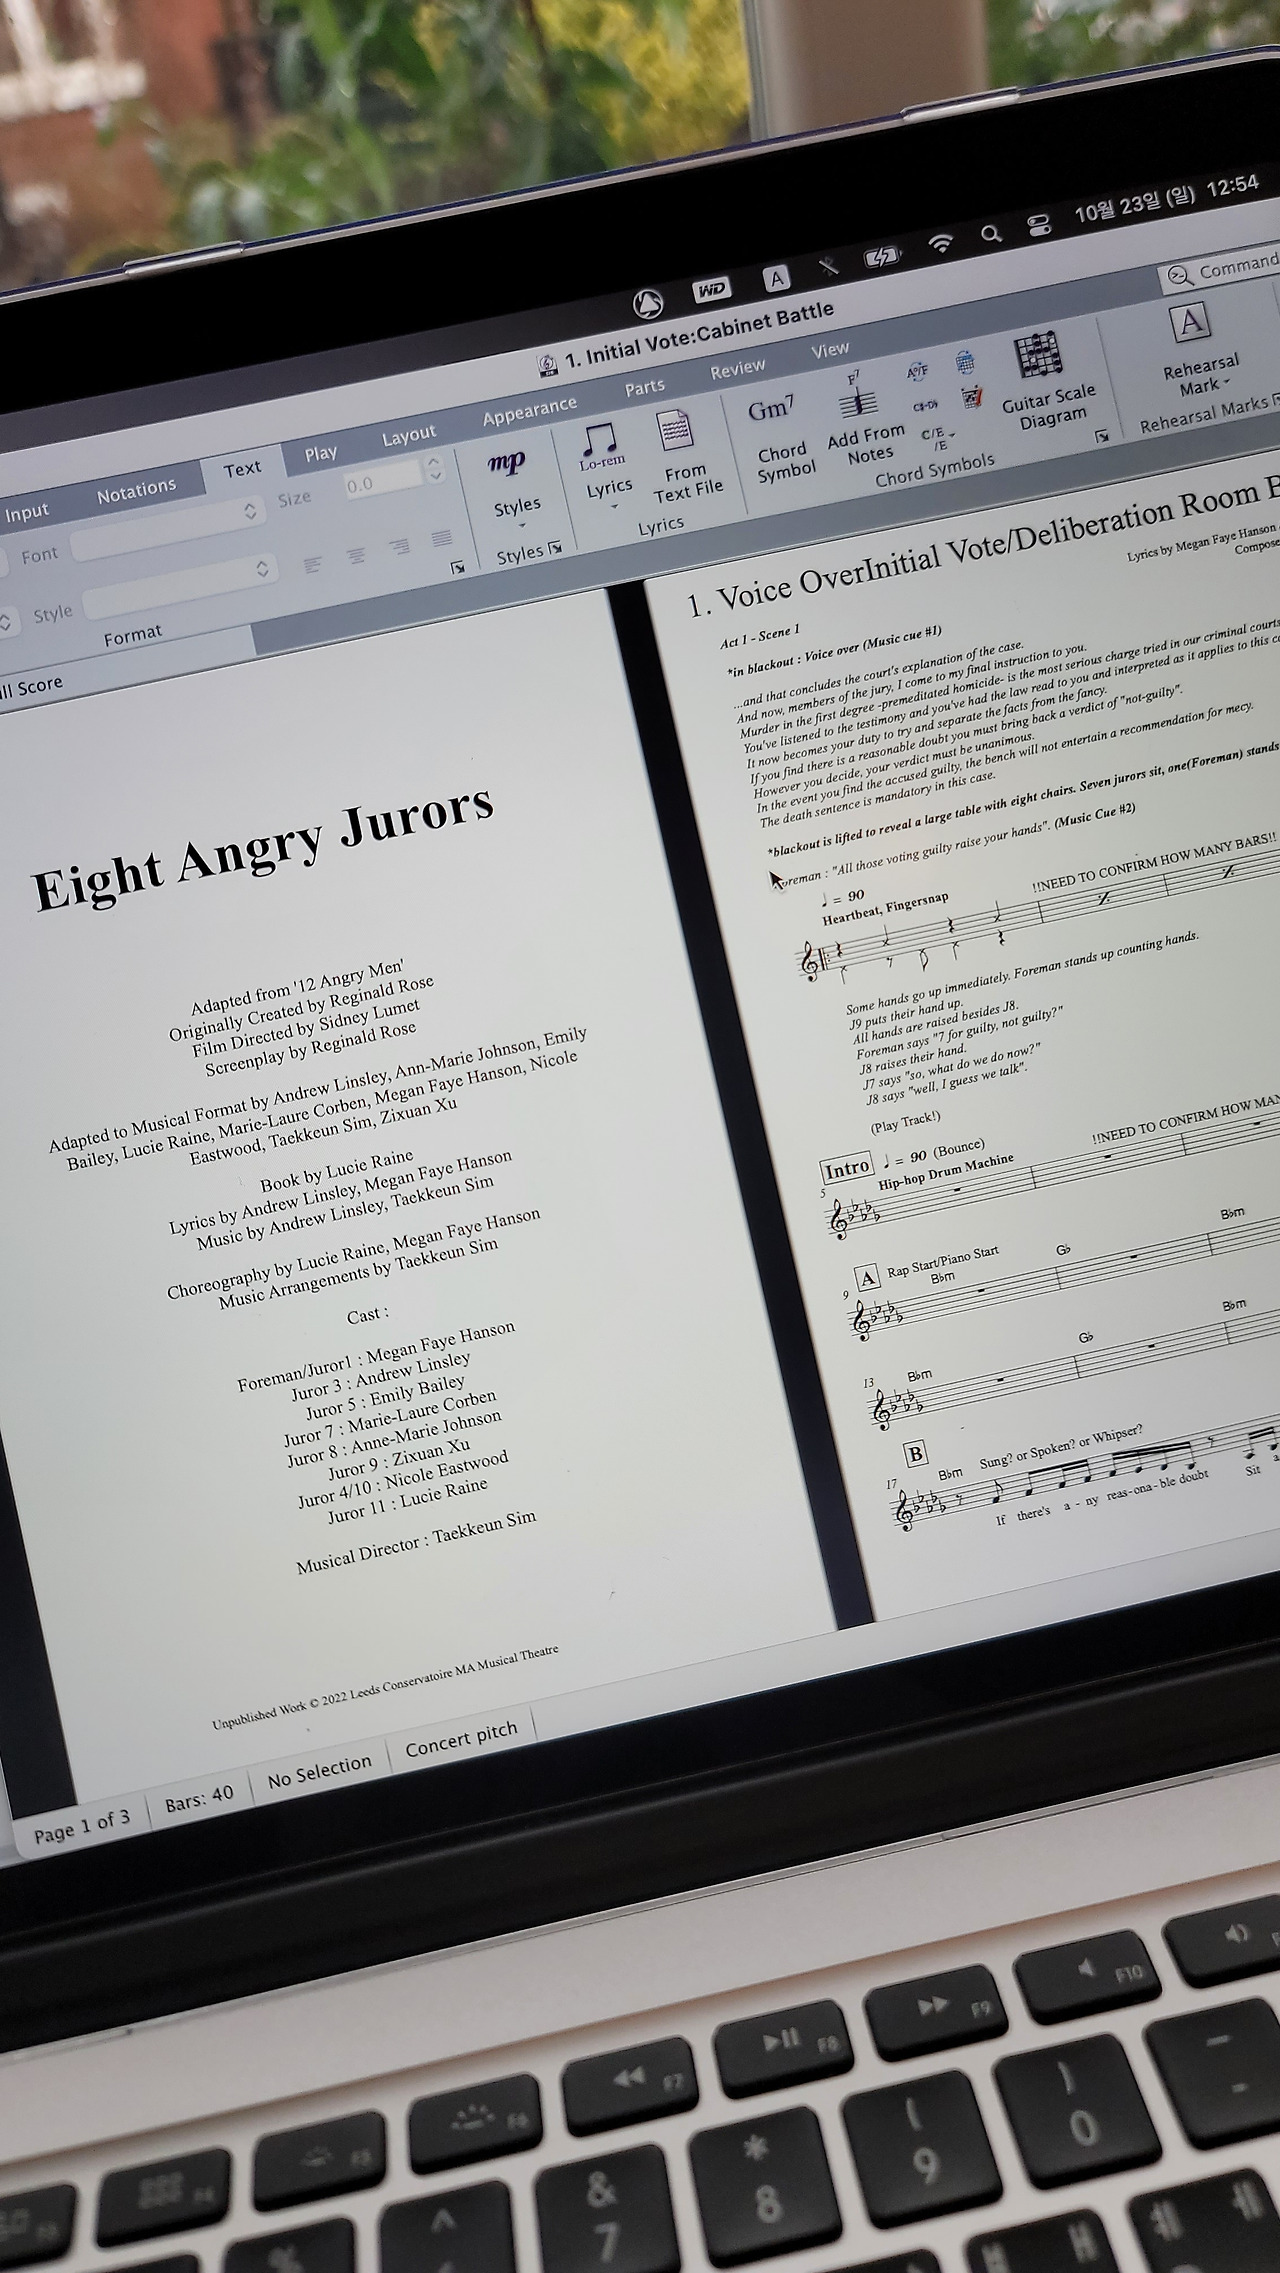Click the Page 1 of 3 status readout
This screenshot has width=1280, height=2273.
pyautogui.click(x=81, y=1825)
